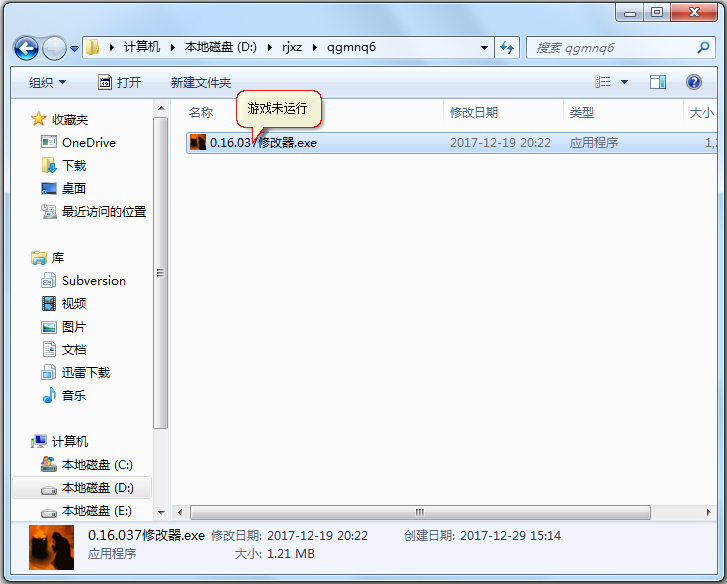Open 图片 library
Viewport: 727px width, 584px height.
coord(74,327)
